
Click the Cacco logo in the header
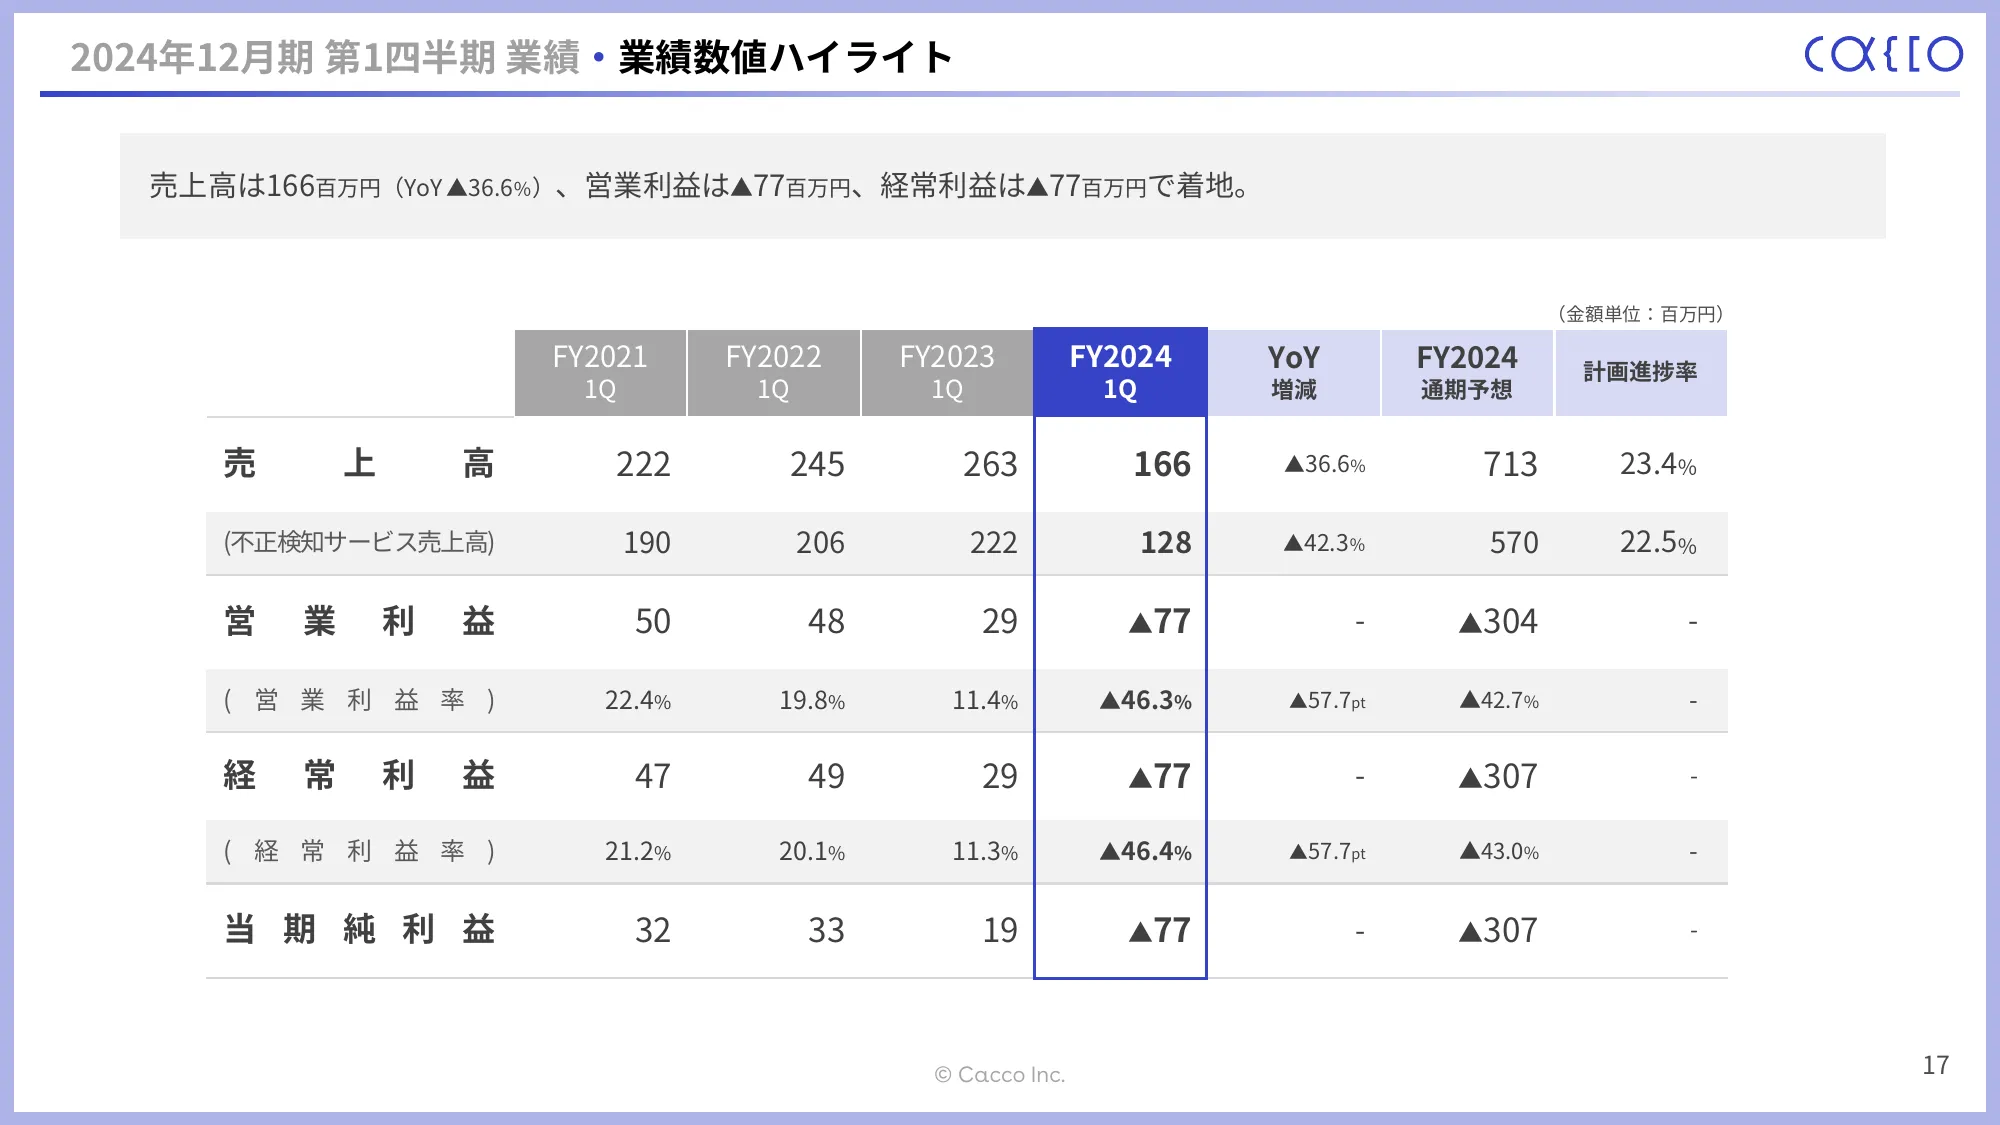[x=1883, y=55]
